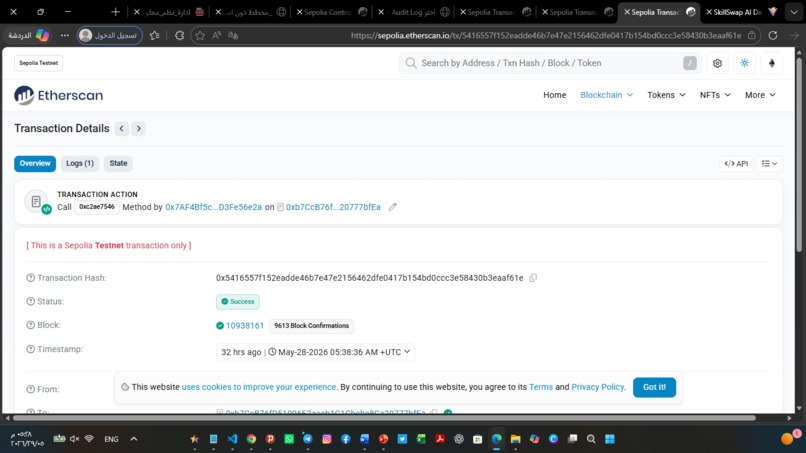806x453 pixels.
Task: Open the list view options dropdown
Action: click(770, 164)
